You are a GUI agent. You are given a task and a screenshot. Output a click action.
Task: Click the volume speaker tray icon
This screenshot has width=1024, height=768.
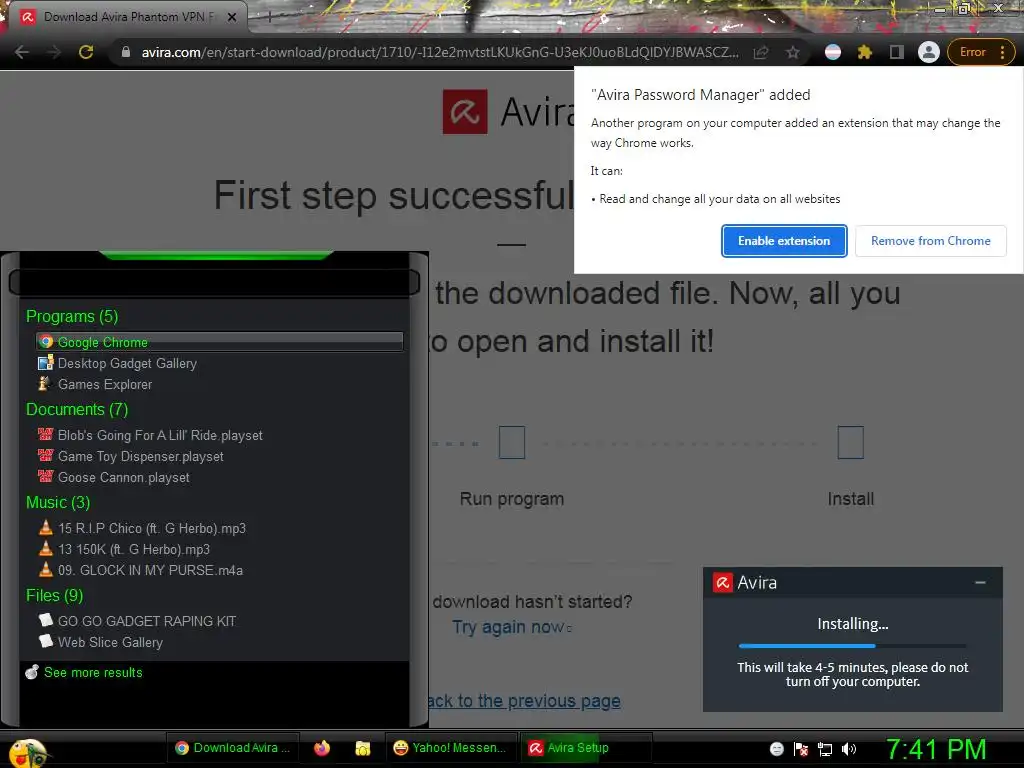pyautogui.click(x=849, y=749)
